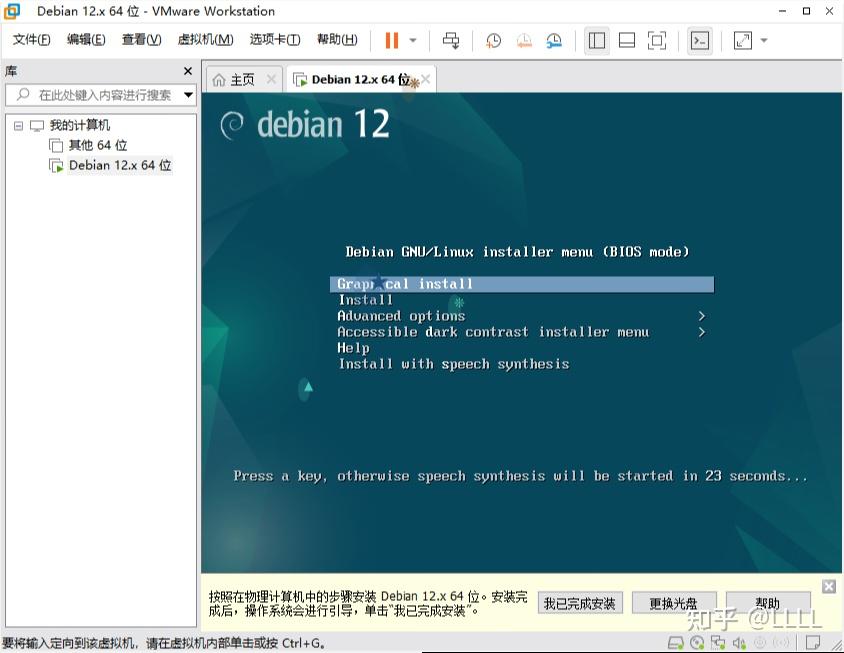Viewport: 844px width, 653px height.
Task: Click the CD/DVD drive status icon
Action: coord(697,642)
